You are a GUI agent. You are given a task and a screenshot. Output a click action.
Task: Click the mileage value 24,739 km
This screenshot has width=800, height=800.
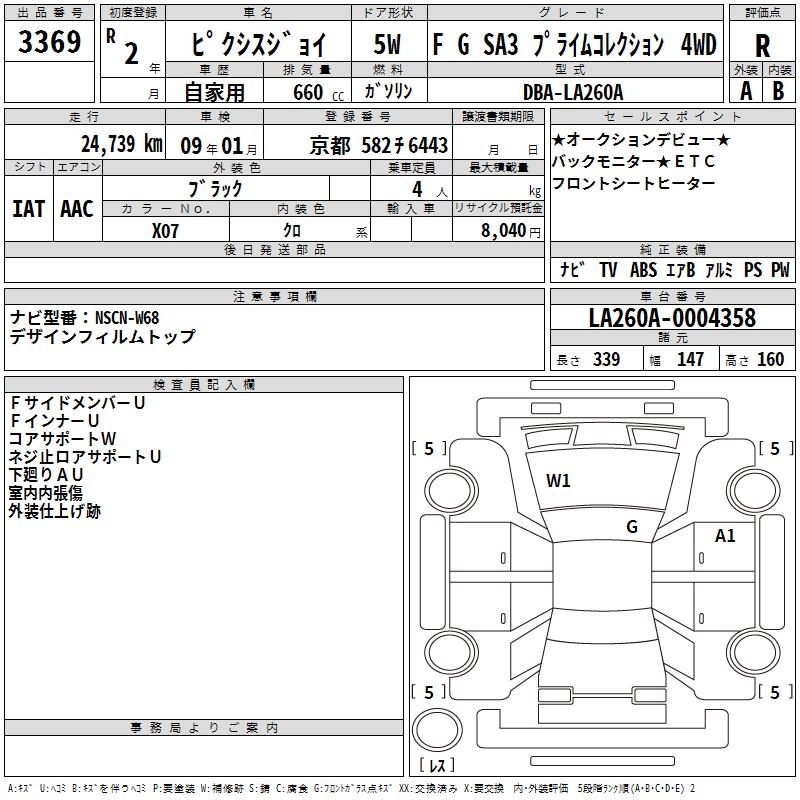122,144
